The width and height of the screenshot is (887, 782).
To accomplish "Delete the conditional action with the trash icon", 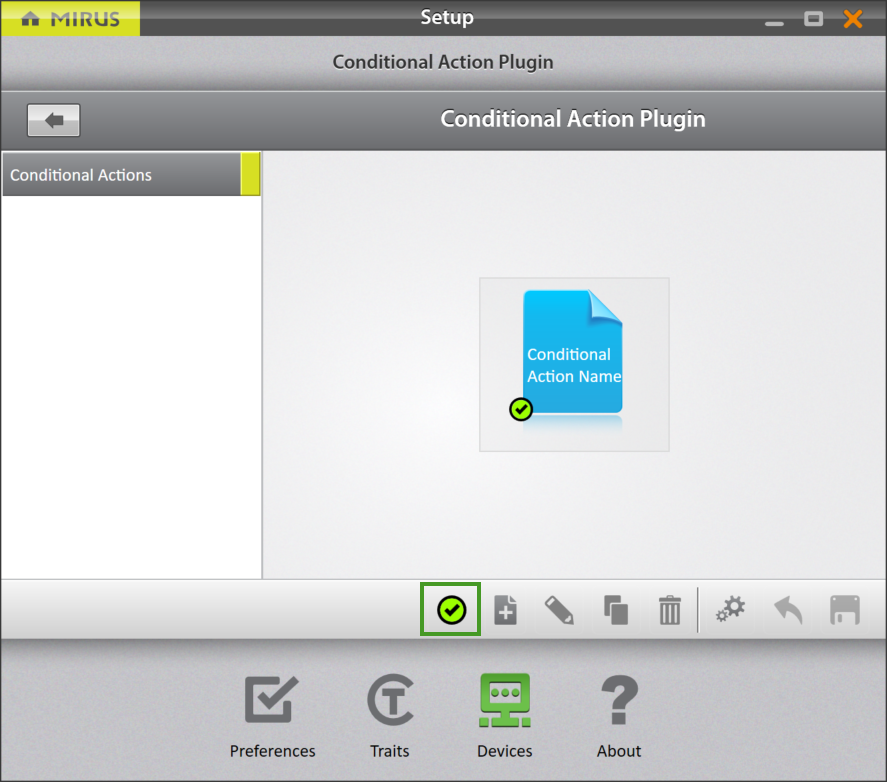I will (x=670, y=609).
